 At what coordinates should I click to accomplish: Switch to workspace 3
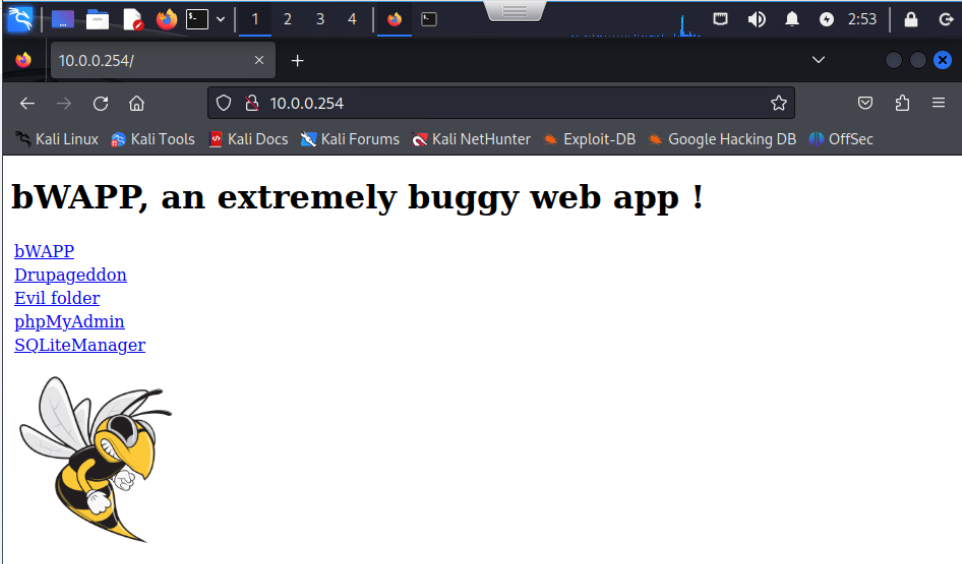[x=320, y=20]
